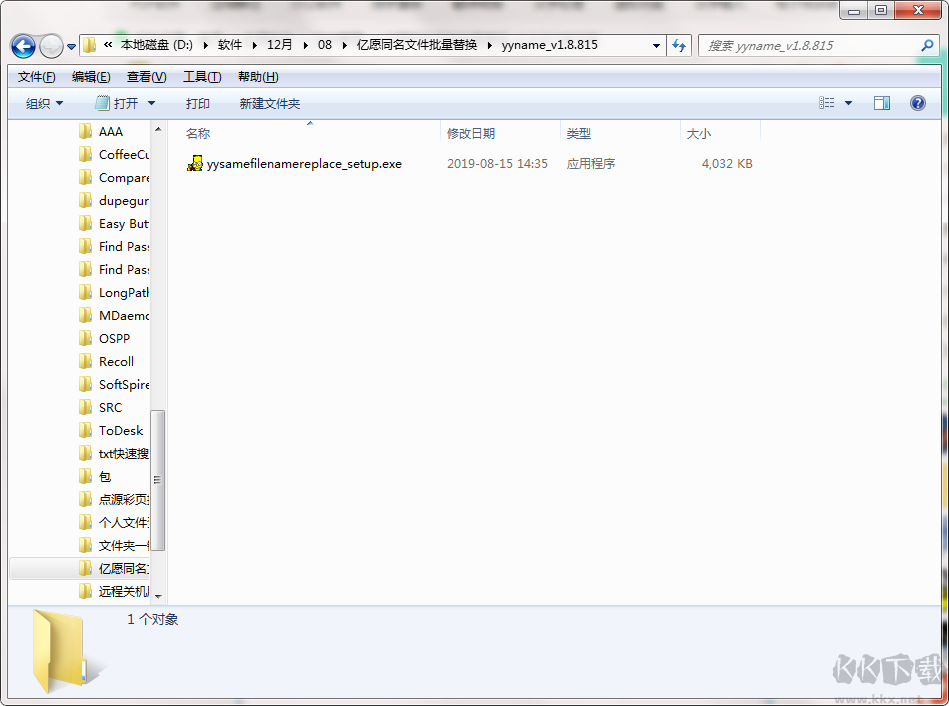This screenshot has width=949, height=706.
Task: Go back with the blue Back arrow
Action: 24,46
